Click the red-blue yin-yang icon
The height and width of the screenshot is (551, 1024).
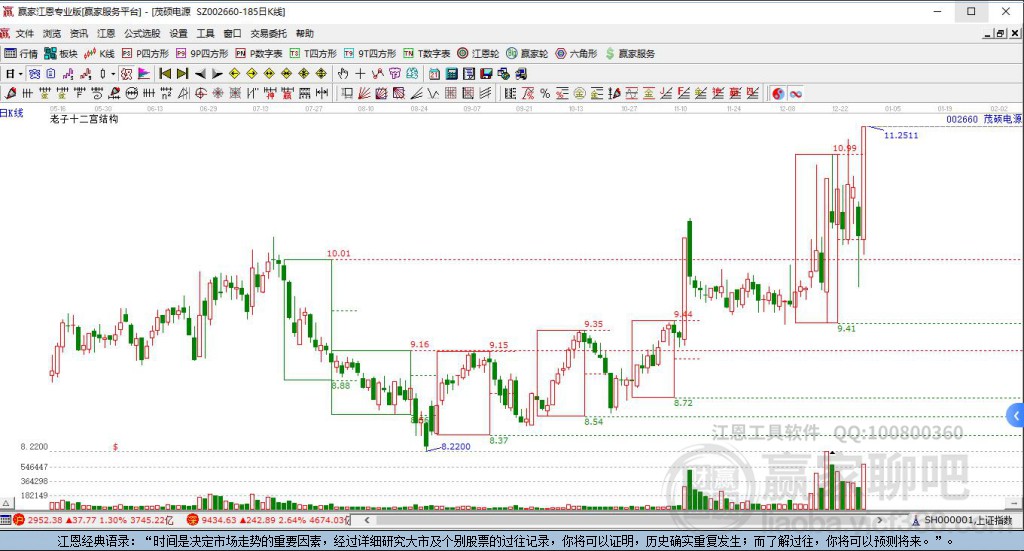point(778,93)
